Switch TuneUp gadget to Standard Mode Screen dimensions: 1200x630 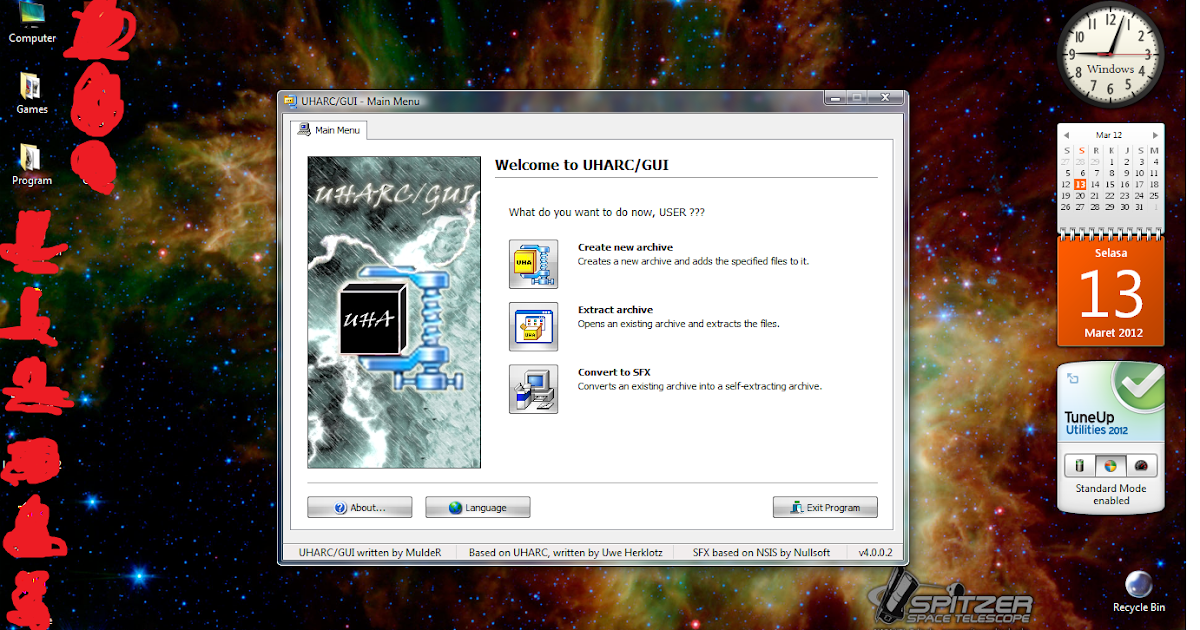(1110, 466)
